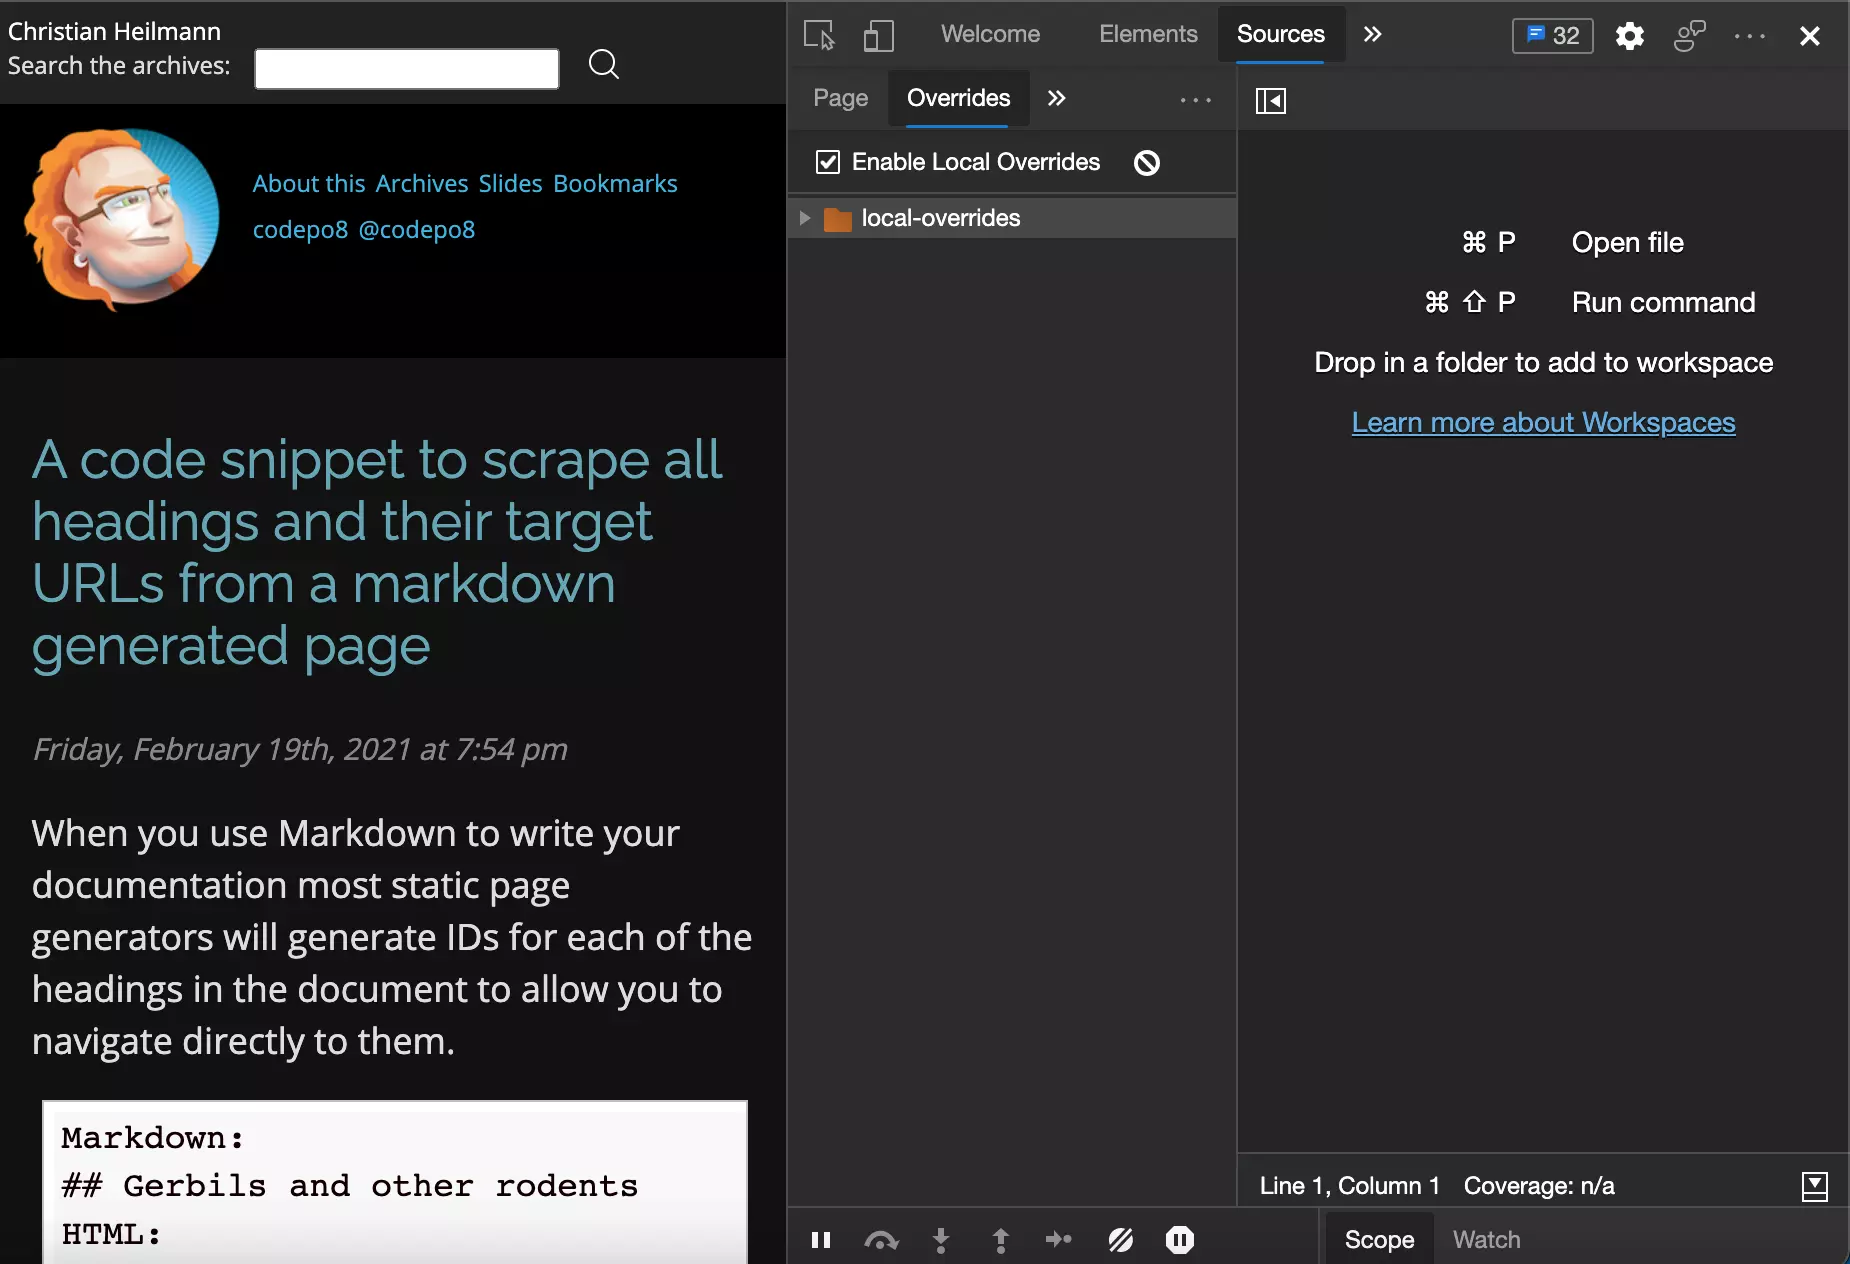
Task: Expand the local-overrides folder
Action: click(805, 218)
